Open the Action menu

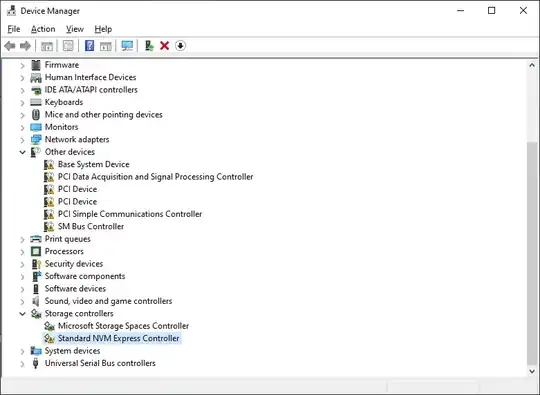point(43,29)
